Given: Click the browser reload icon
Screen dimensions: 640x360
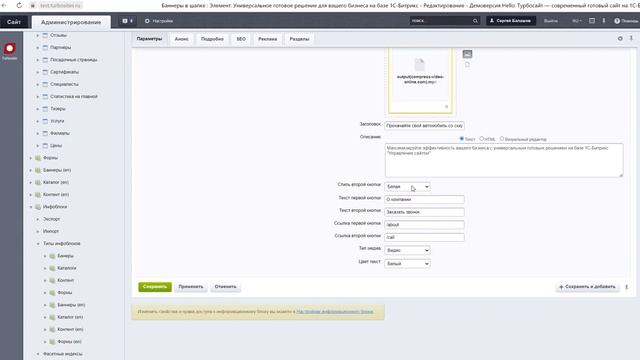Looking at the screenshot, I should point(19,5).
